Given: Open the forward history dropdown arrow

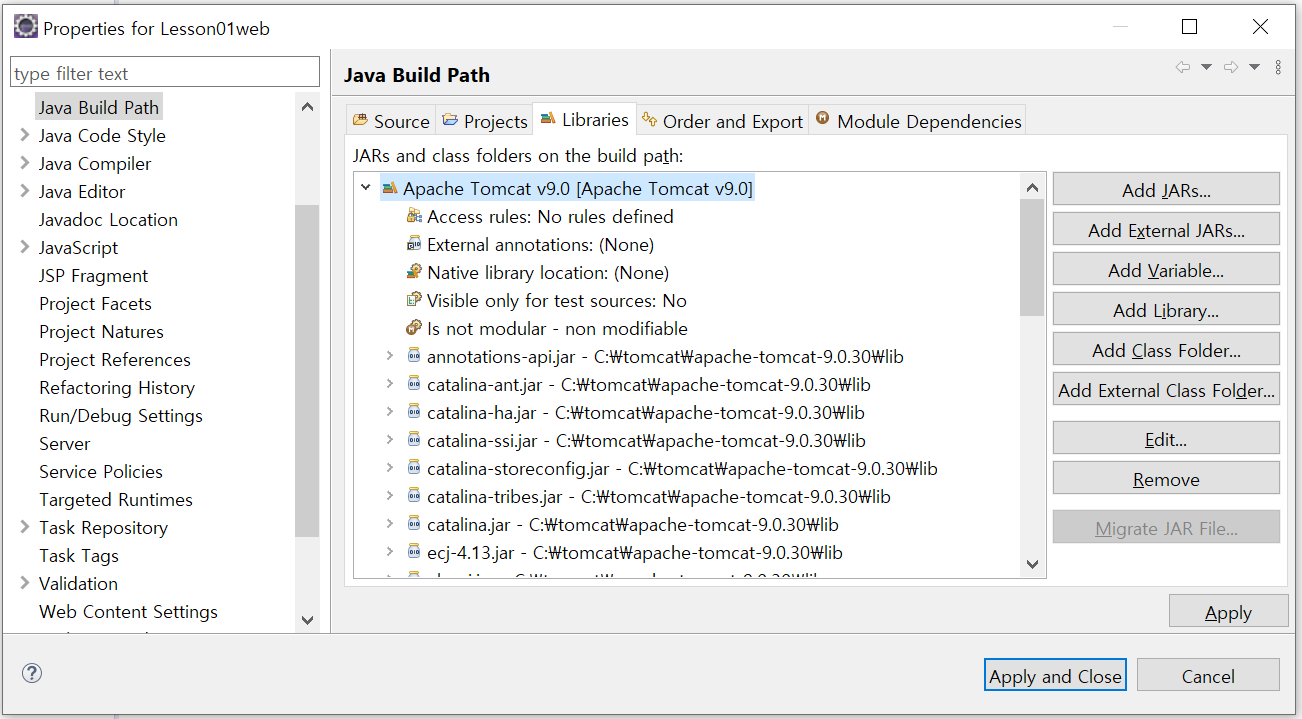Looking at the screenshot, I should click(x=1254, y=67).
